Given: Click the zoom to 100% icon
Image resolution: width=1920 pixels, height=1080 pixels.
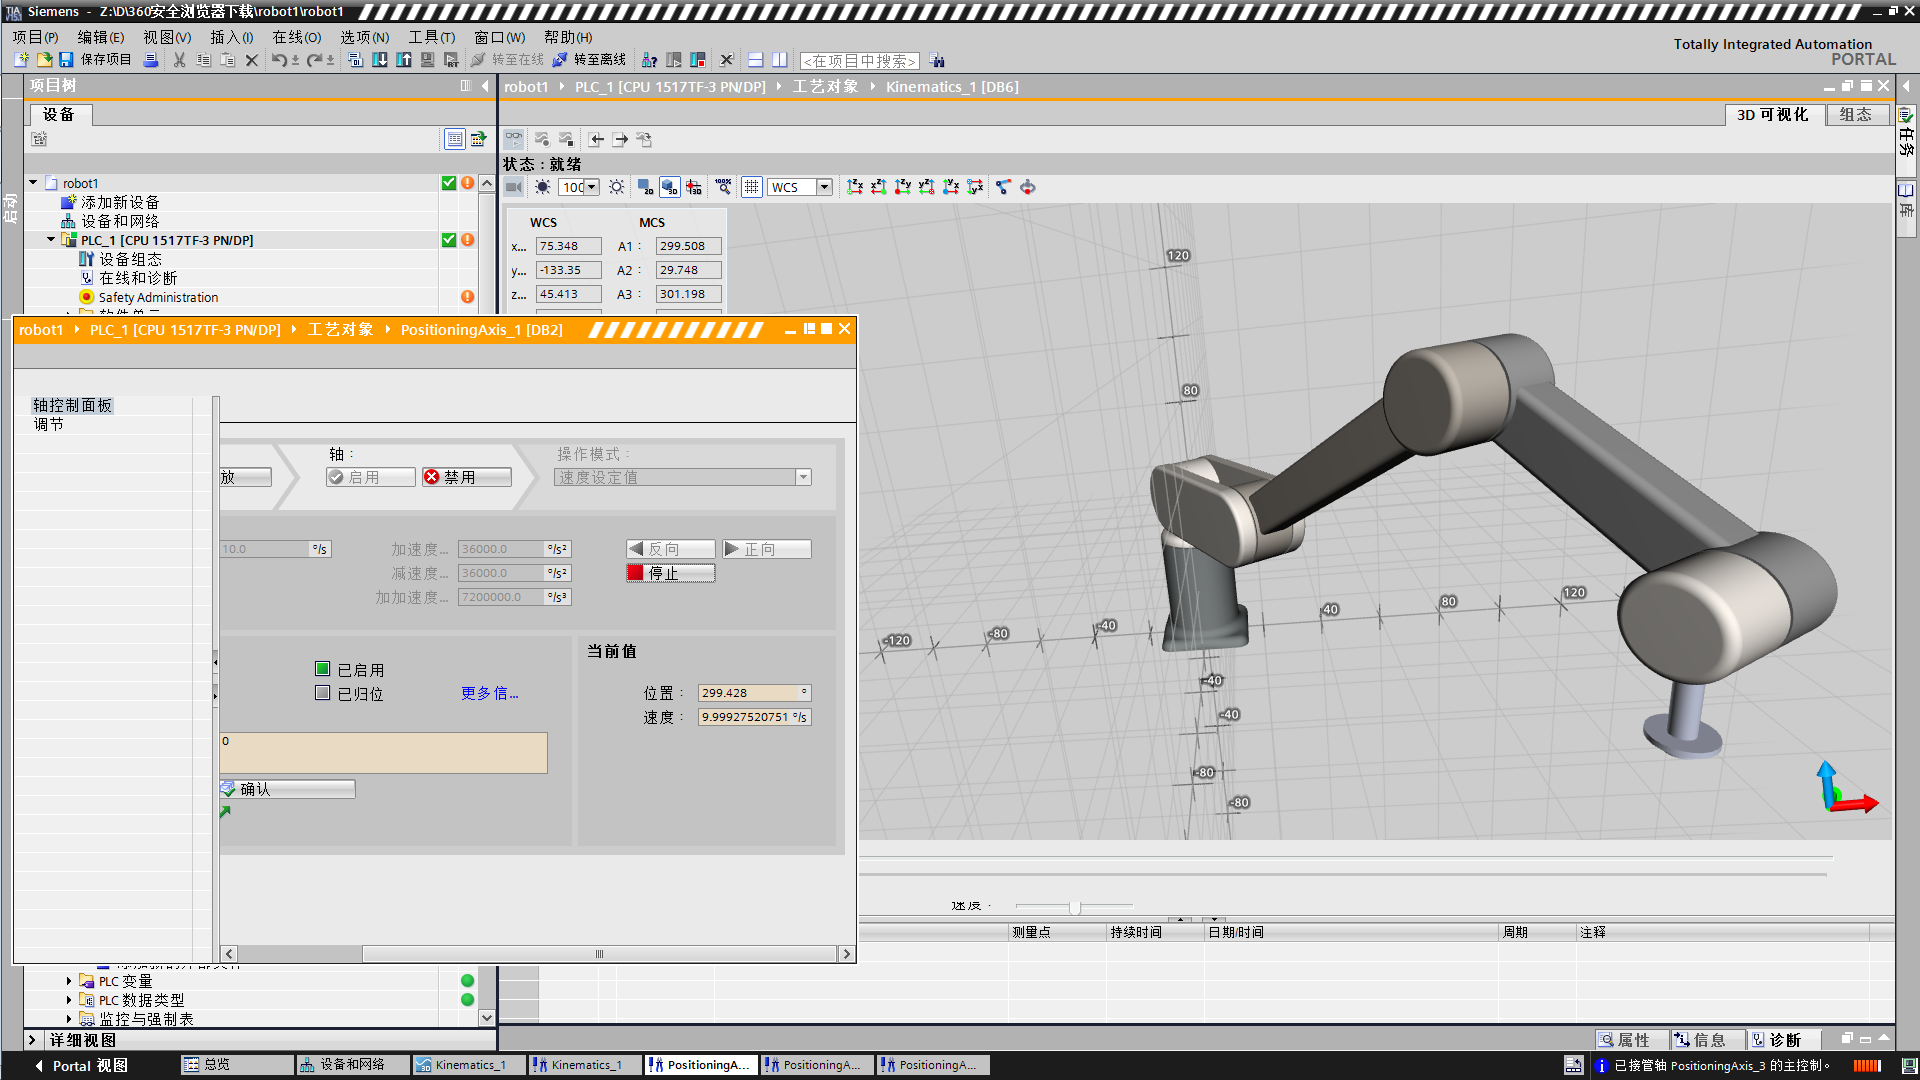Looking at the screenshot, I should (723, 187).
